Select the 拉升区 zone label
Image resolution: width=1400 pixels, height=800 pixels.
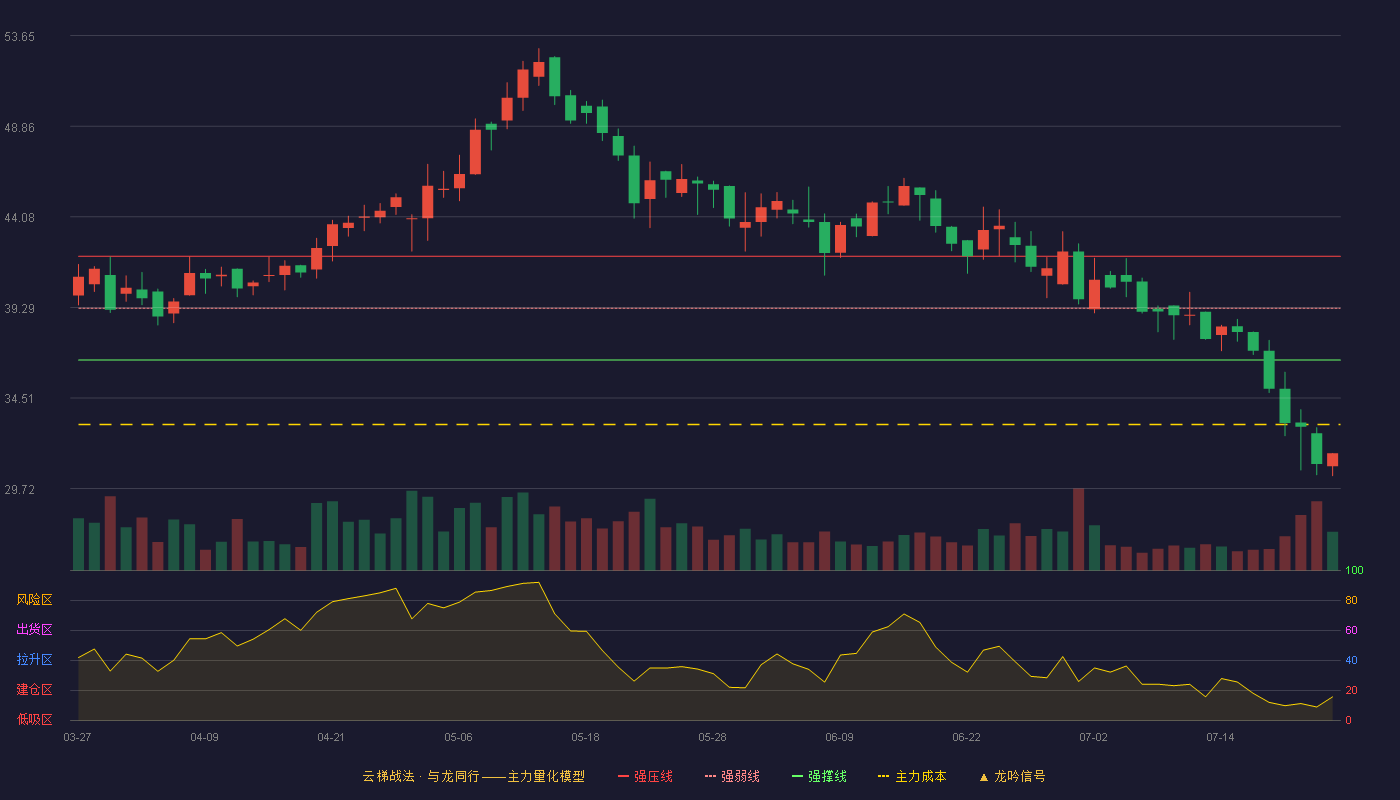coord(34,660)
